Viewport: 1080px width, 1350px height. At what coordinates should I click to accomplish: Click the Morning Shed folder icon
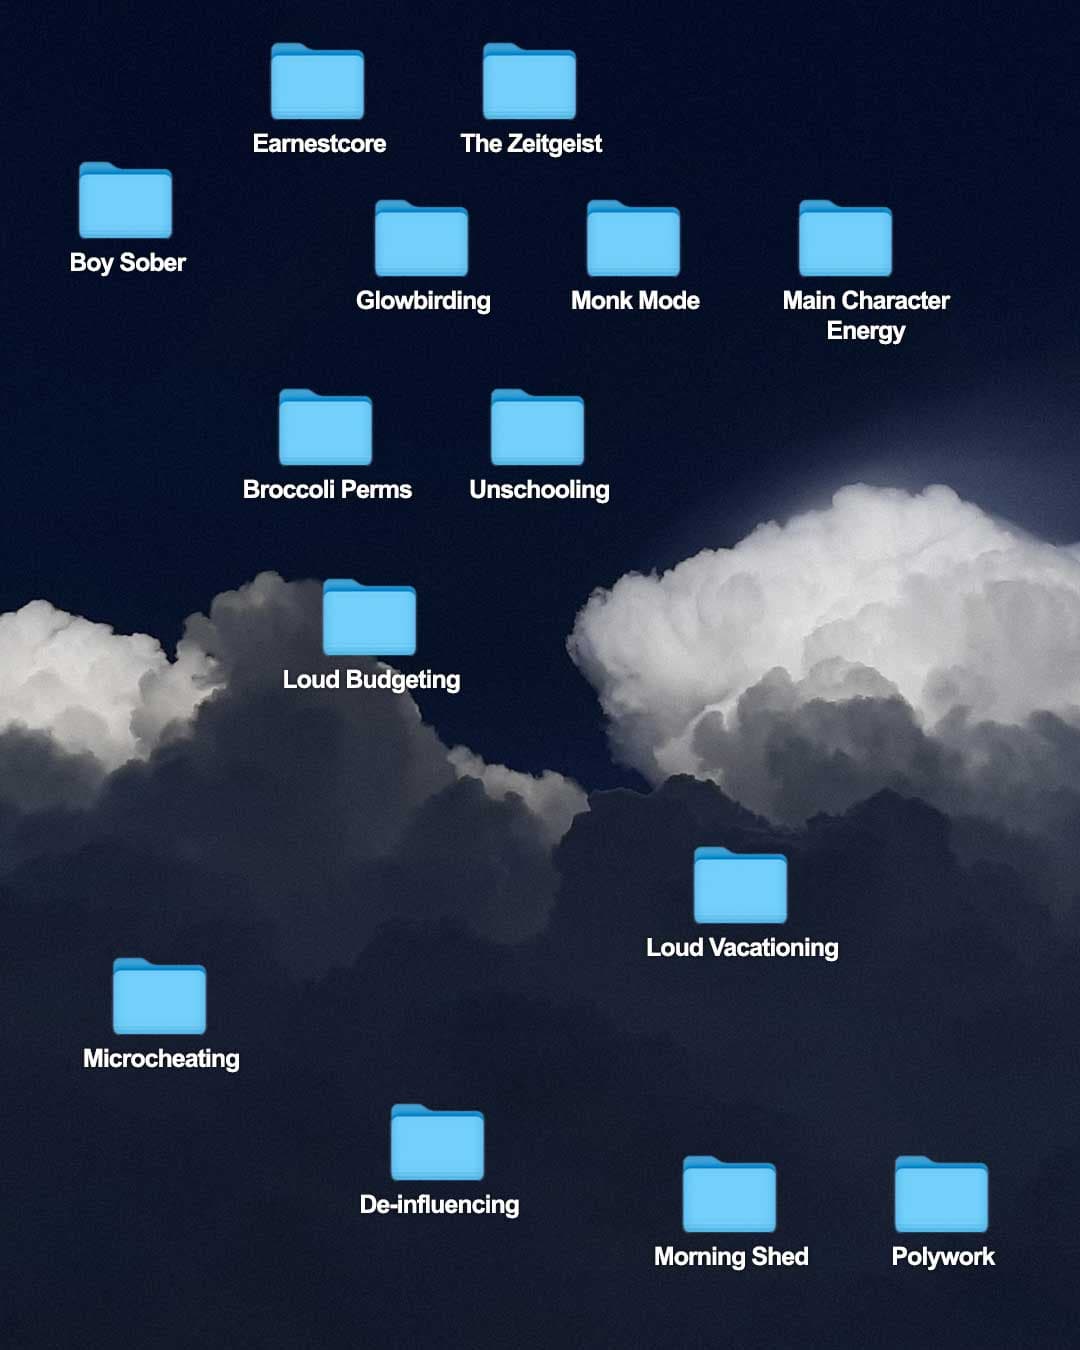[x=729, y=1194]
